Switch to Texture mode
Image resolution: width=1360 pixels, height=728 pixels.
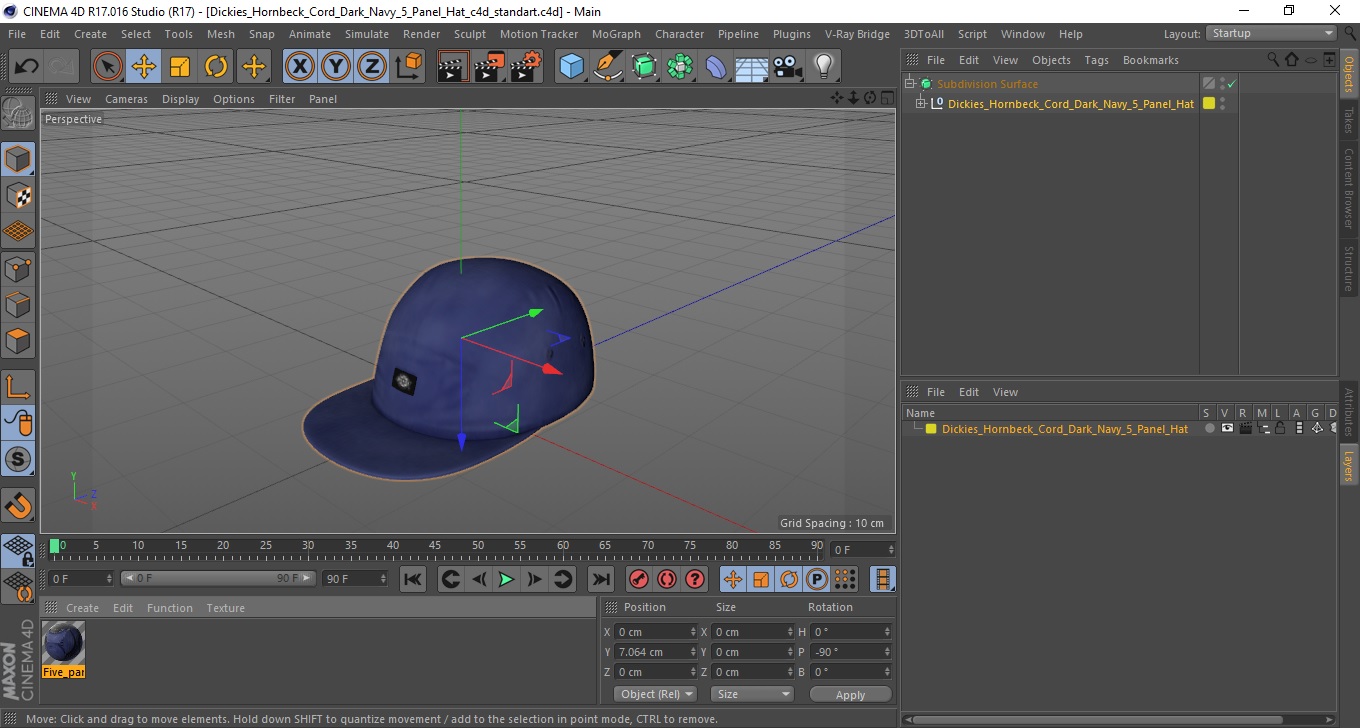18,195
